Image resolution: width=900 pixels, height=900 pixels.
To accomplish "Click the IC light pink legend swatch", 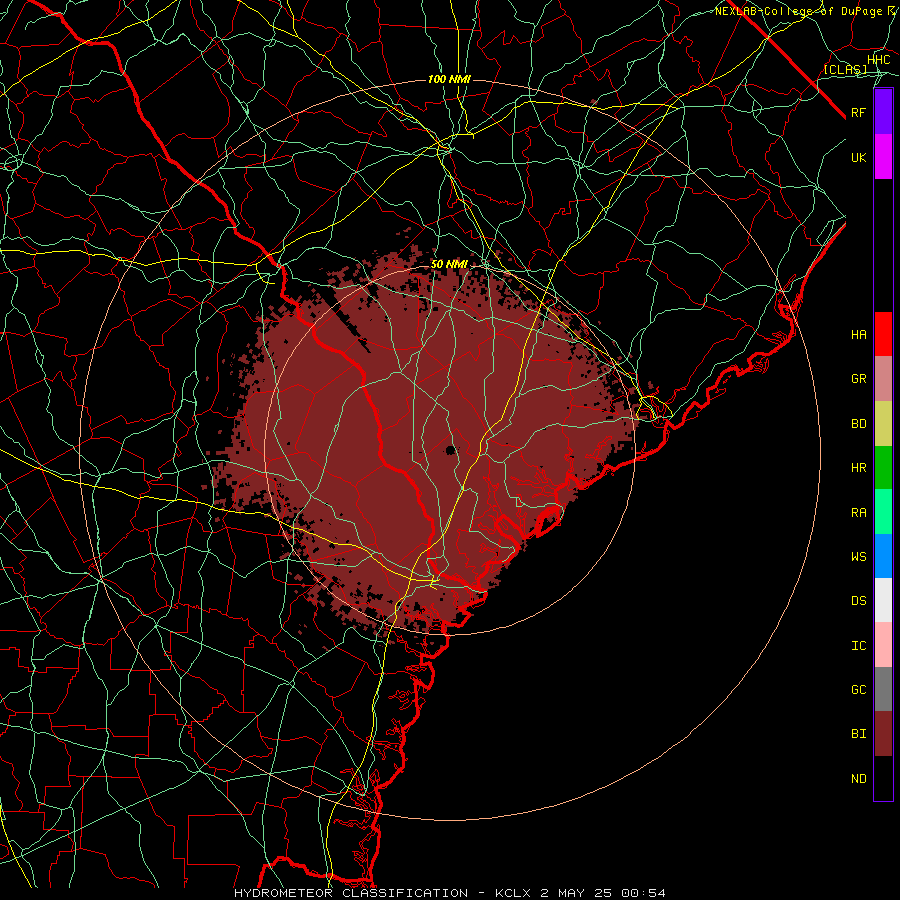I will point(883,645).
